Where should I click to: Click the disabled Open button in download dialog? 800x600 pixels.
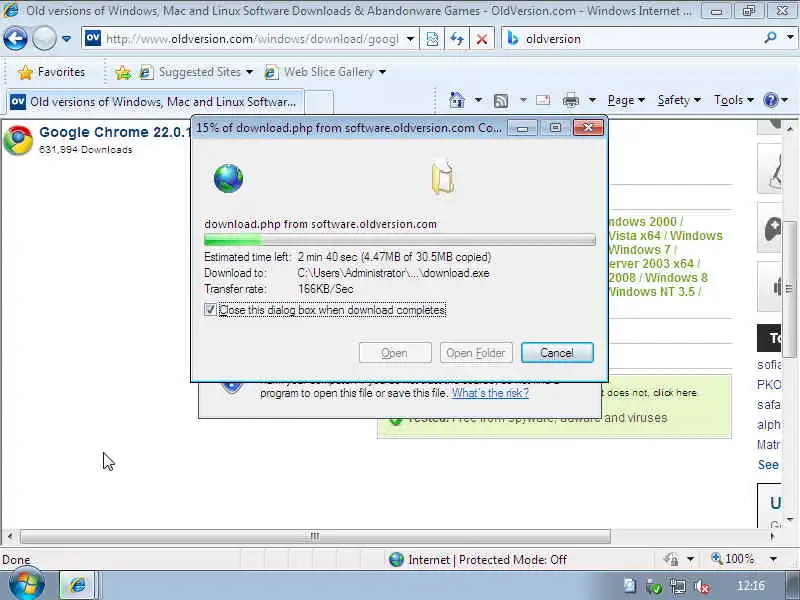[395, 353]
